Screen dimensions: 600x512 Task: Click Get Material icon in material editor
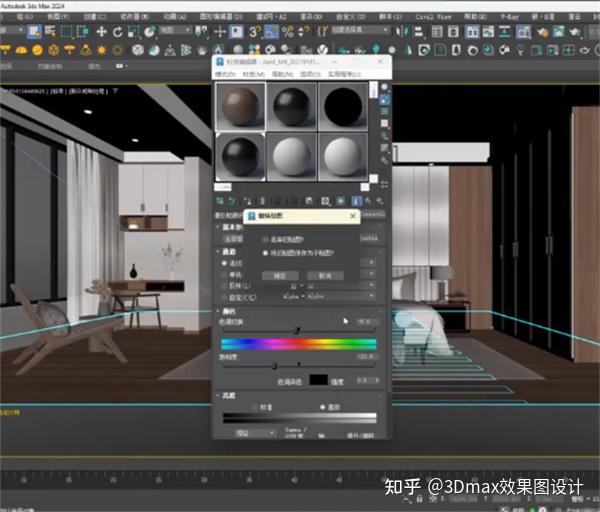pyautogui.click(x=220, y=201)
